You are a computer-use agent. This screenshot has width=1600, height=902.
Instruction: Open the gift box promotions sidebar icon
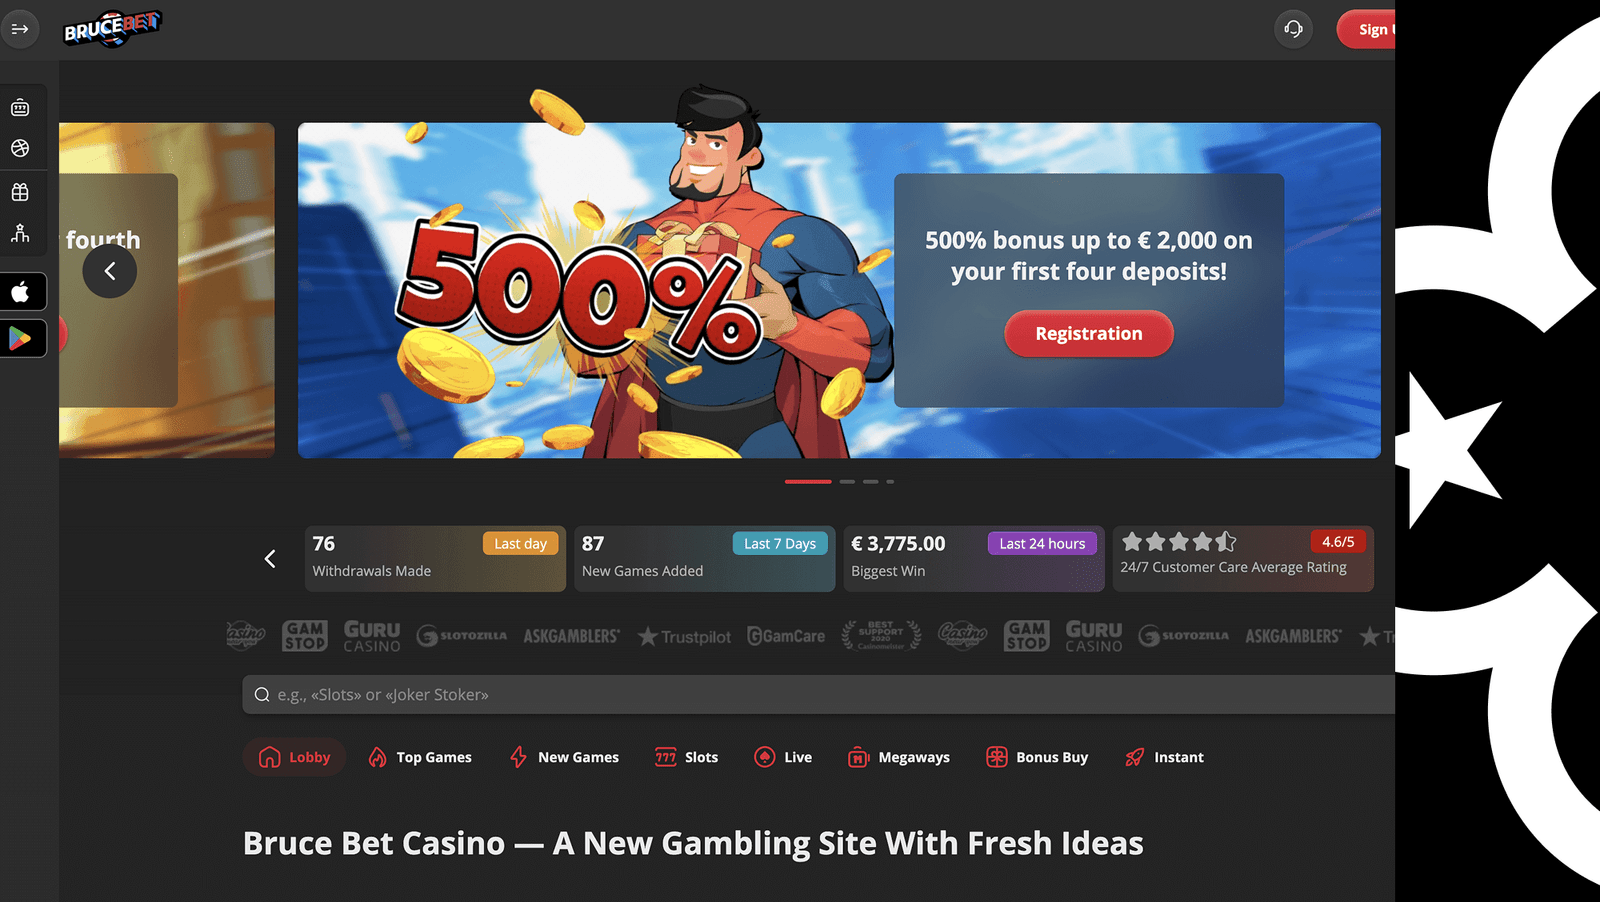[x=20, y=192]
